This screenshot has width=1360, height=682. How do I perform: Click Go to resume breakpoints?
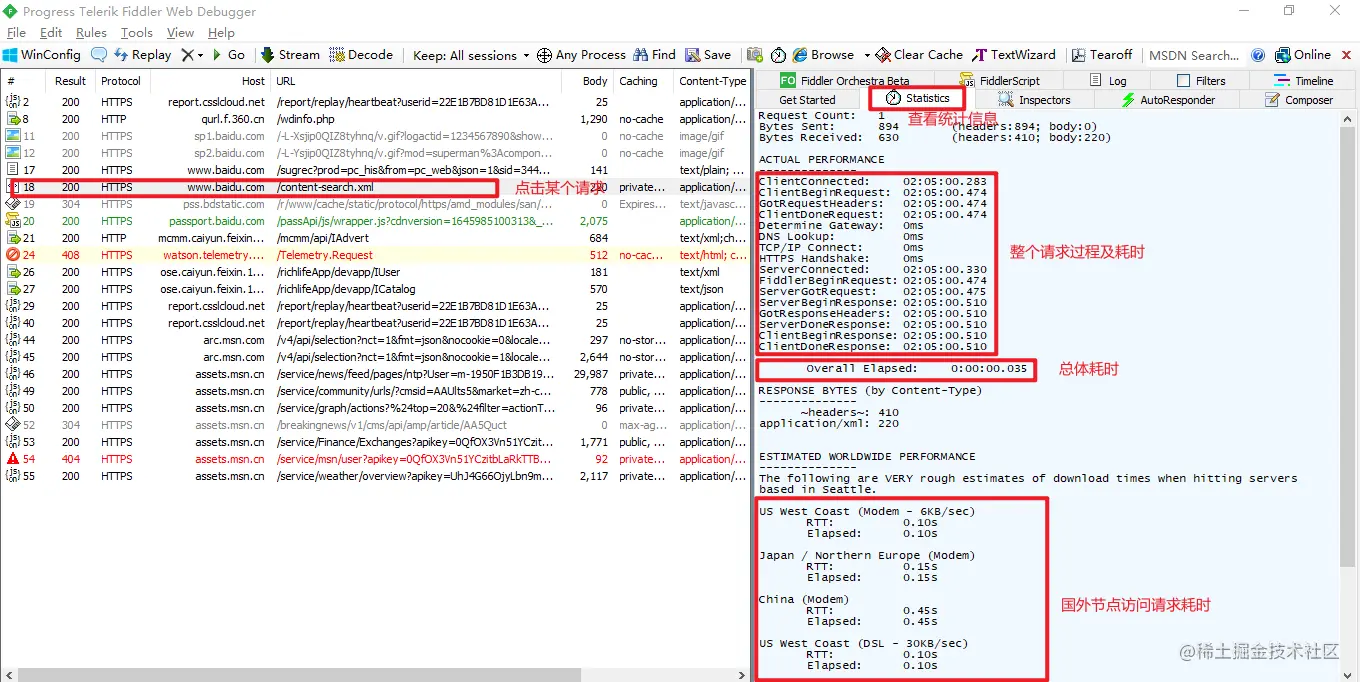(228, 55)
